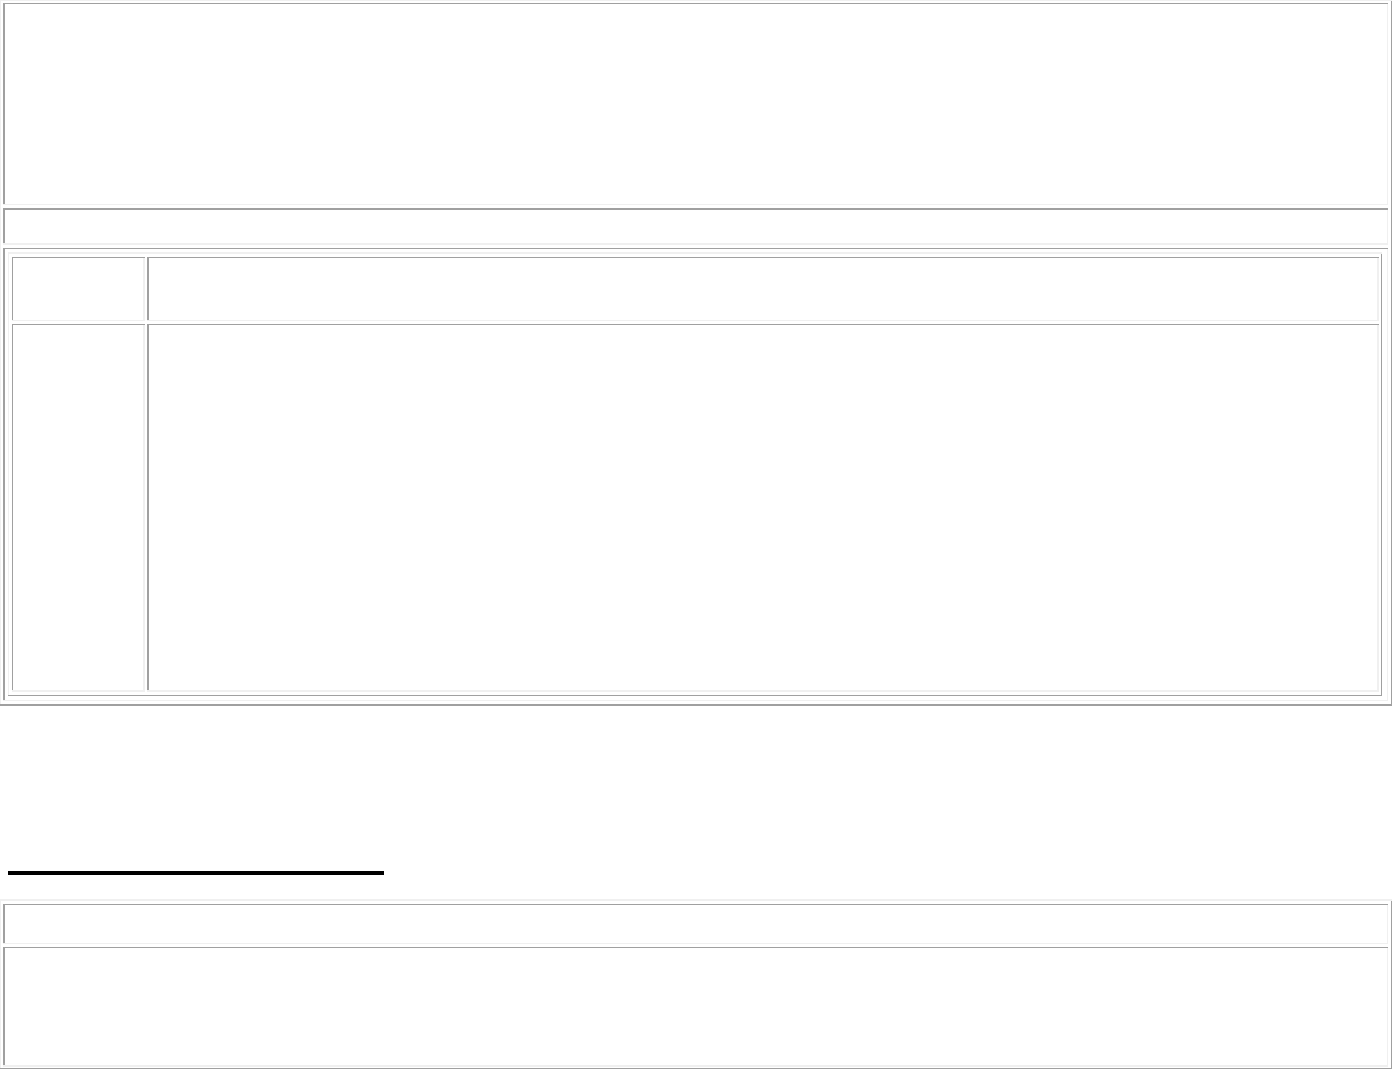
Task: Select the wide upper-right inner table cell
Action: (x=763, y=289)
